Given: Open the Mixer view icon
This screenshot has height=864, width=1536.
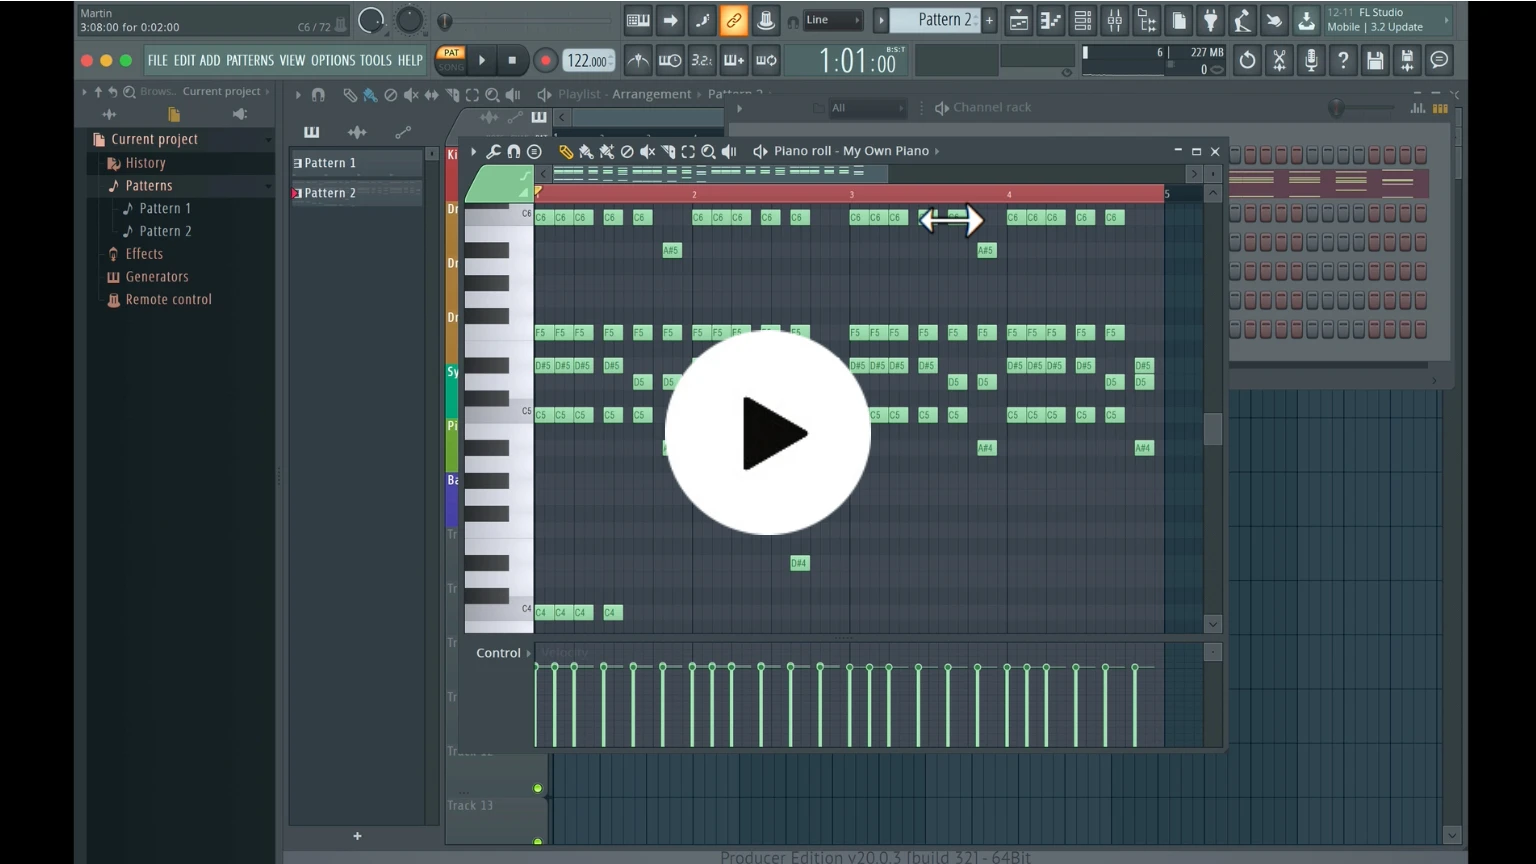Looking at the screenshot, I should (1114, 20).
